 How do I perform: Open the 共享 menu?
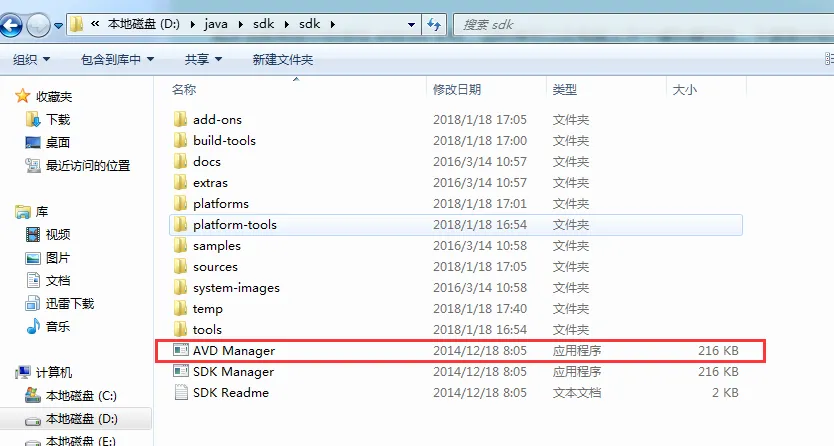203,60
